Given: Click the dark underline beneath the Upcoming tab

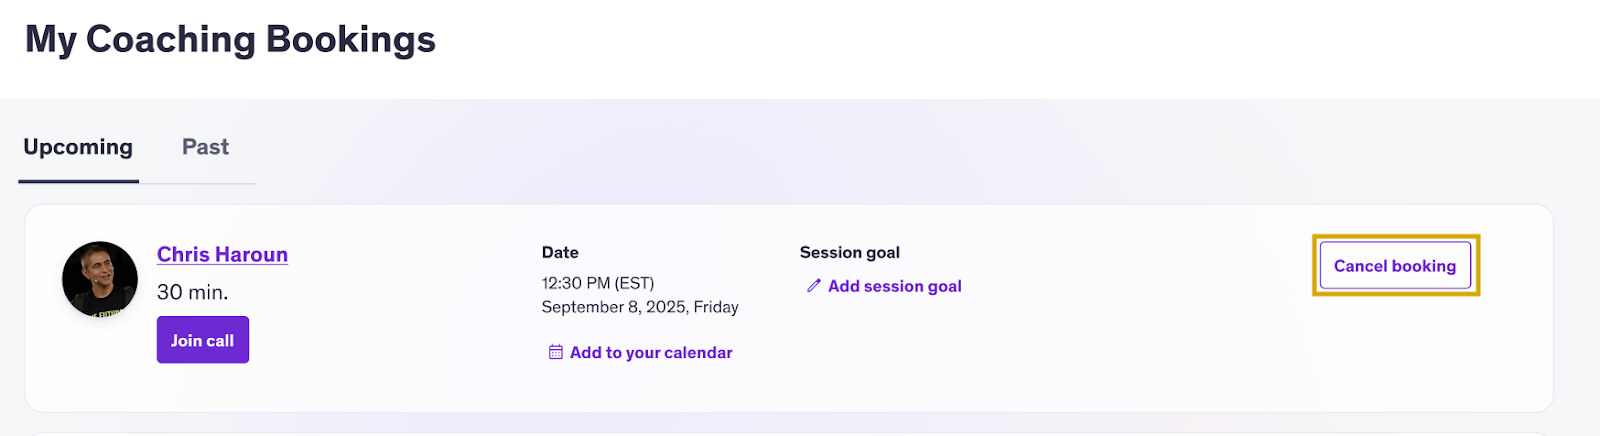Looking at the screenshot, I should click(x=78, y=181).
